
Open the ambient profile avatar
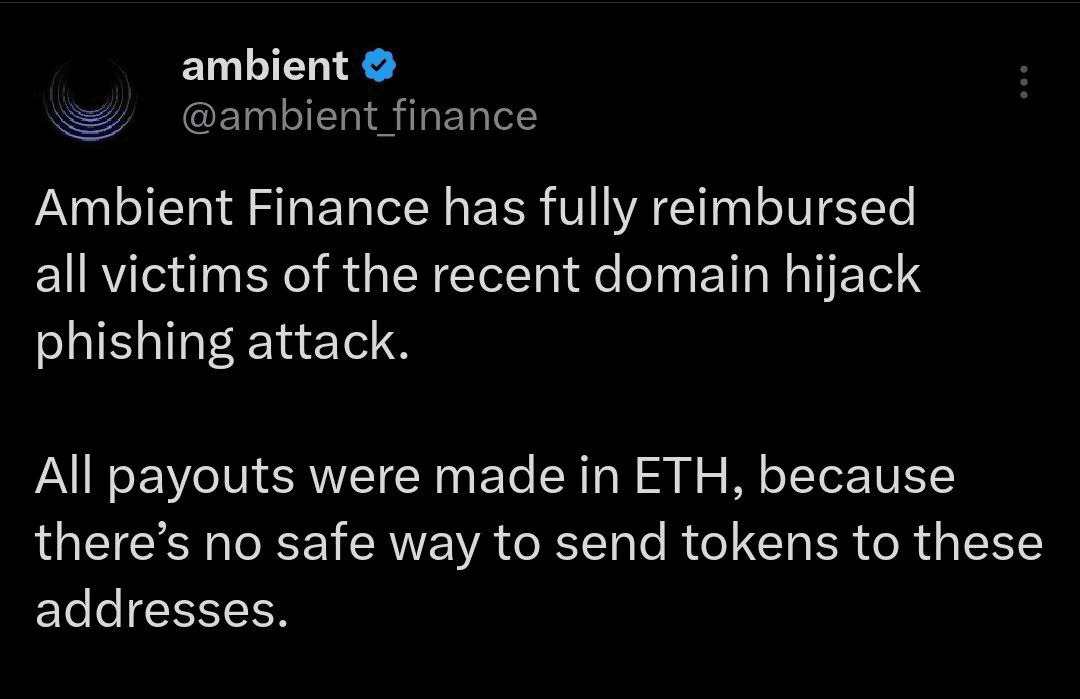coord(90,100)
